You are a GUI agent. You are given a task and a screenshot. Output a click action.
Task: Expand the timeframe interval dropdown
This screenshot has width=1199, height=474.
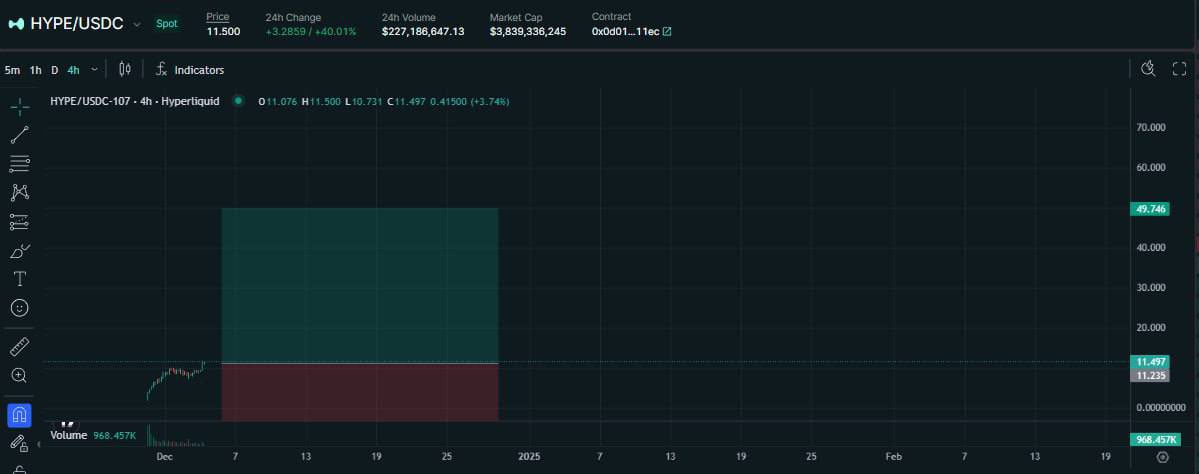pyautogui.click(x=94, y=70)
